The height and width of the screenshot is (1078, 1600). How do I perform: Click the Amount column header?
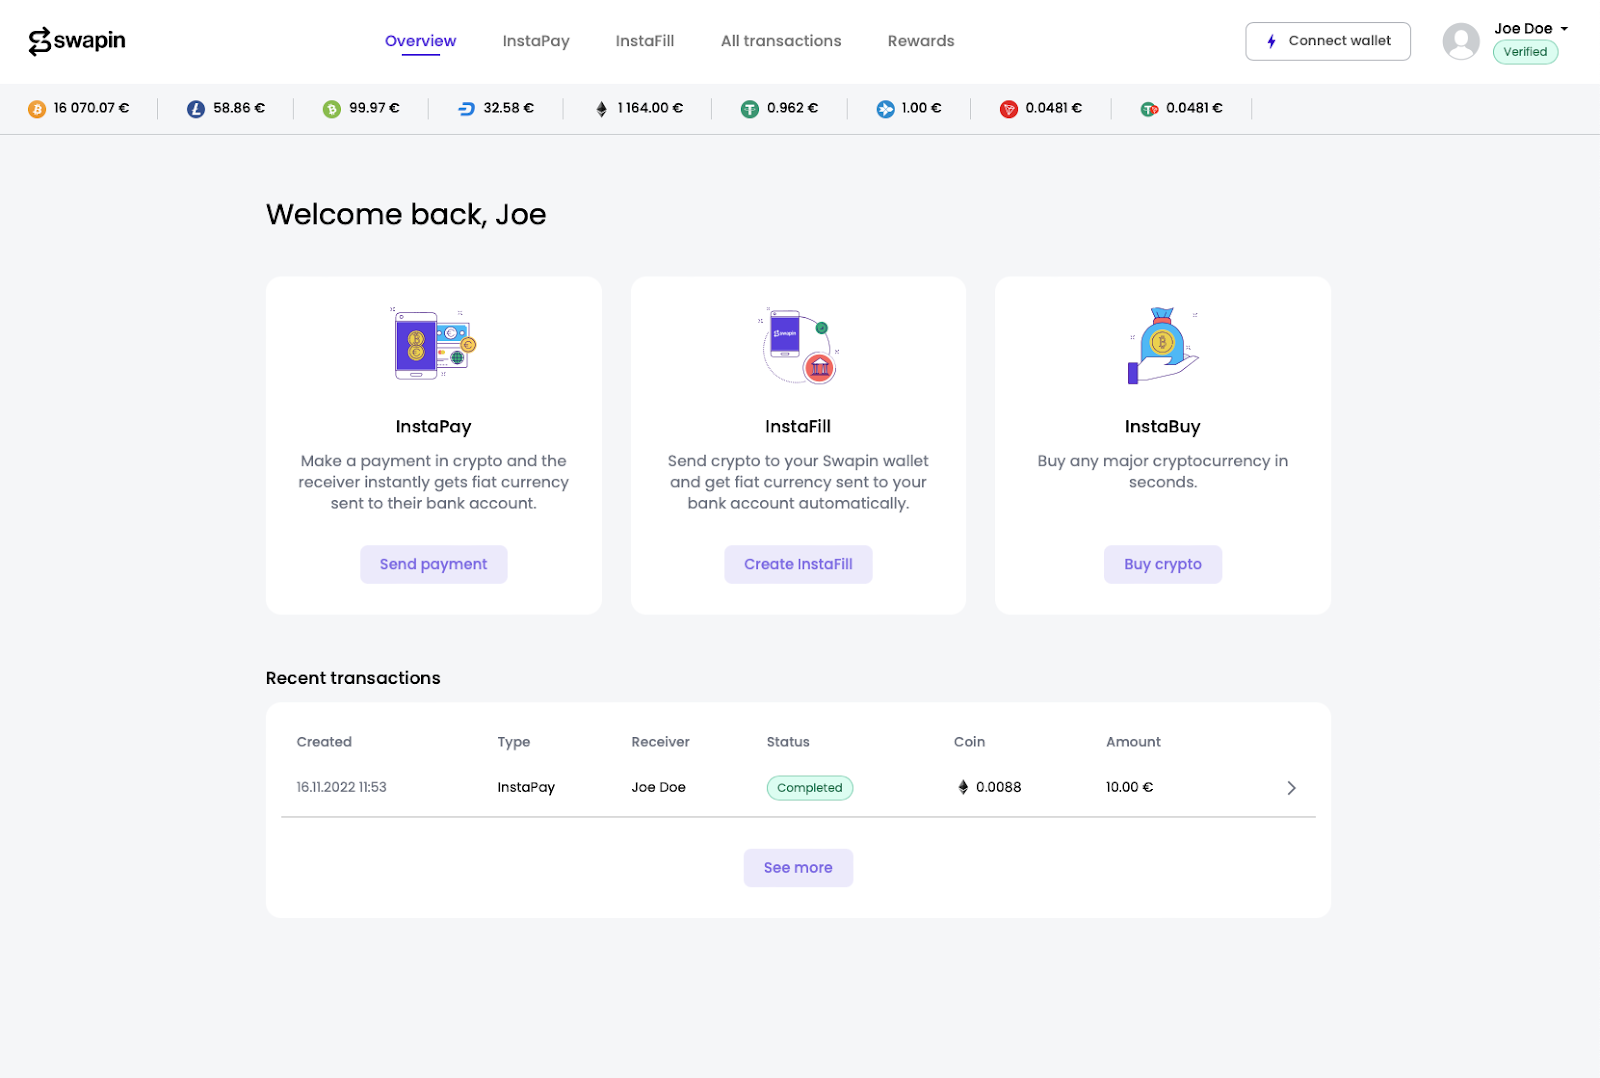[1133, 742]
